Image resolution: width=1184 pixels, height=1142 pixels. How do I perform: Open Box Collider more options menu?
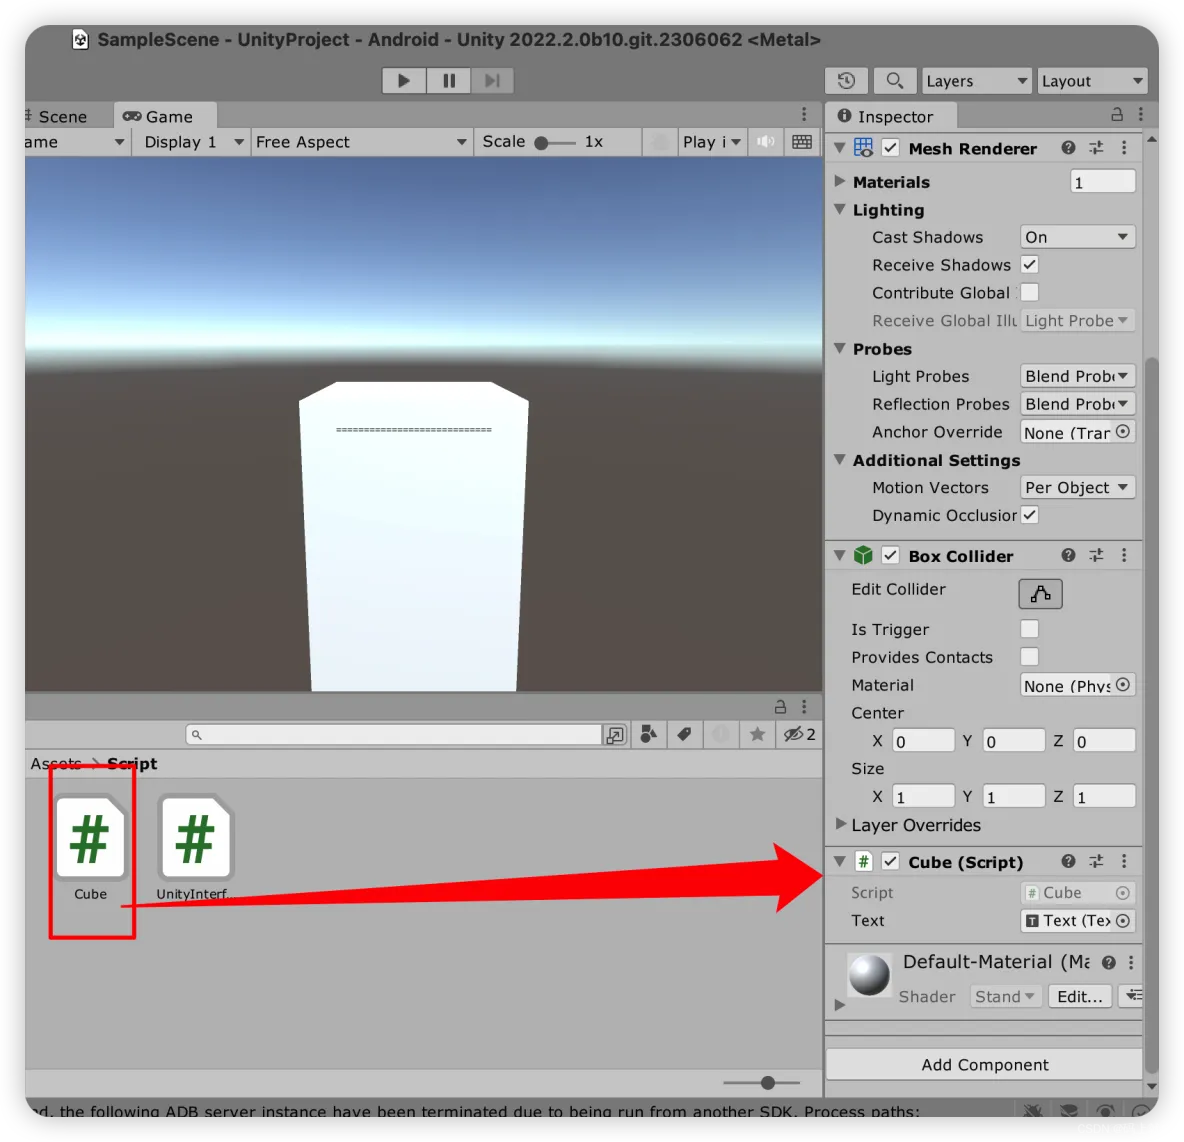coord(1124,556)
